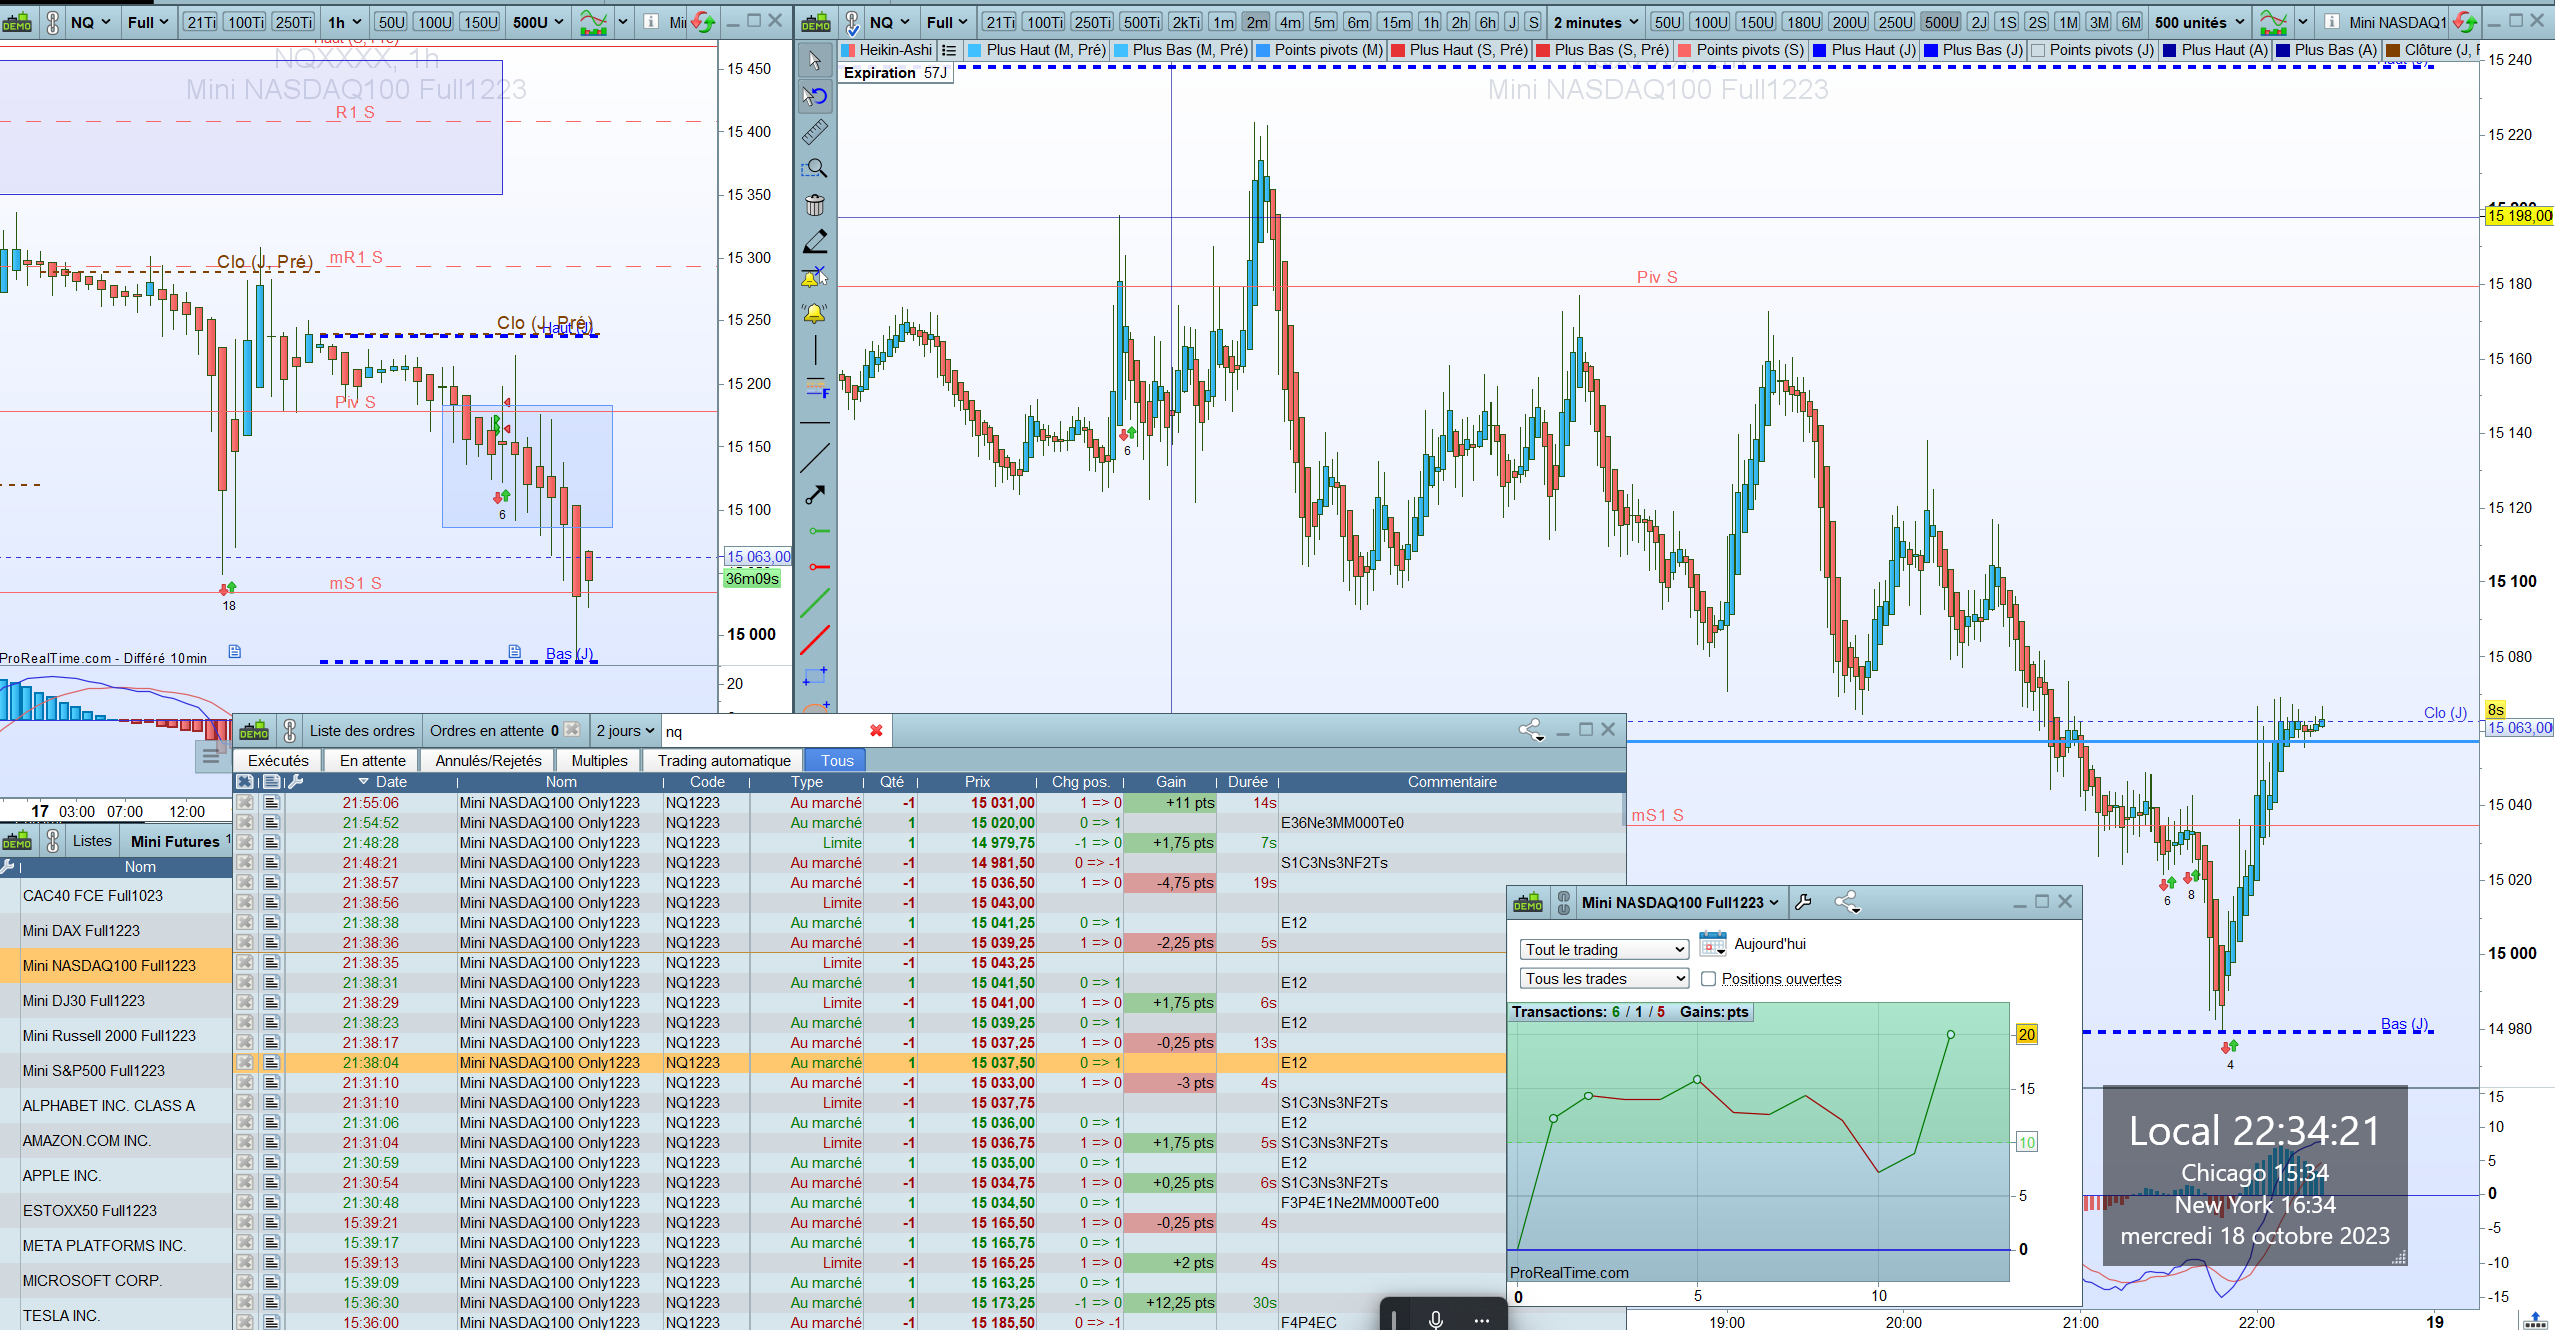Click the Heikin-Ashi color swatch

[849, 50]
